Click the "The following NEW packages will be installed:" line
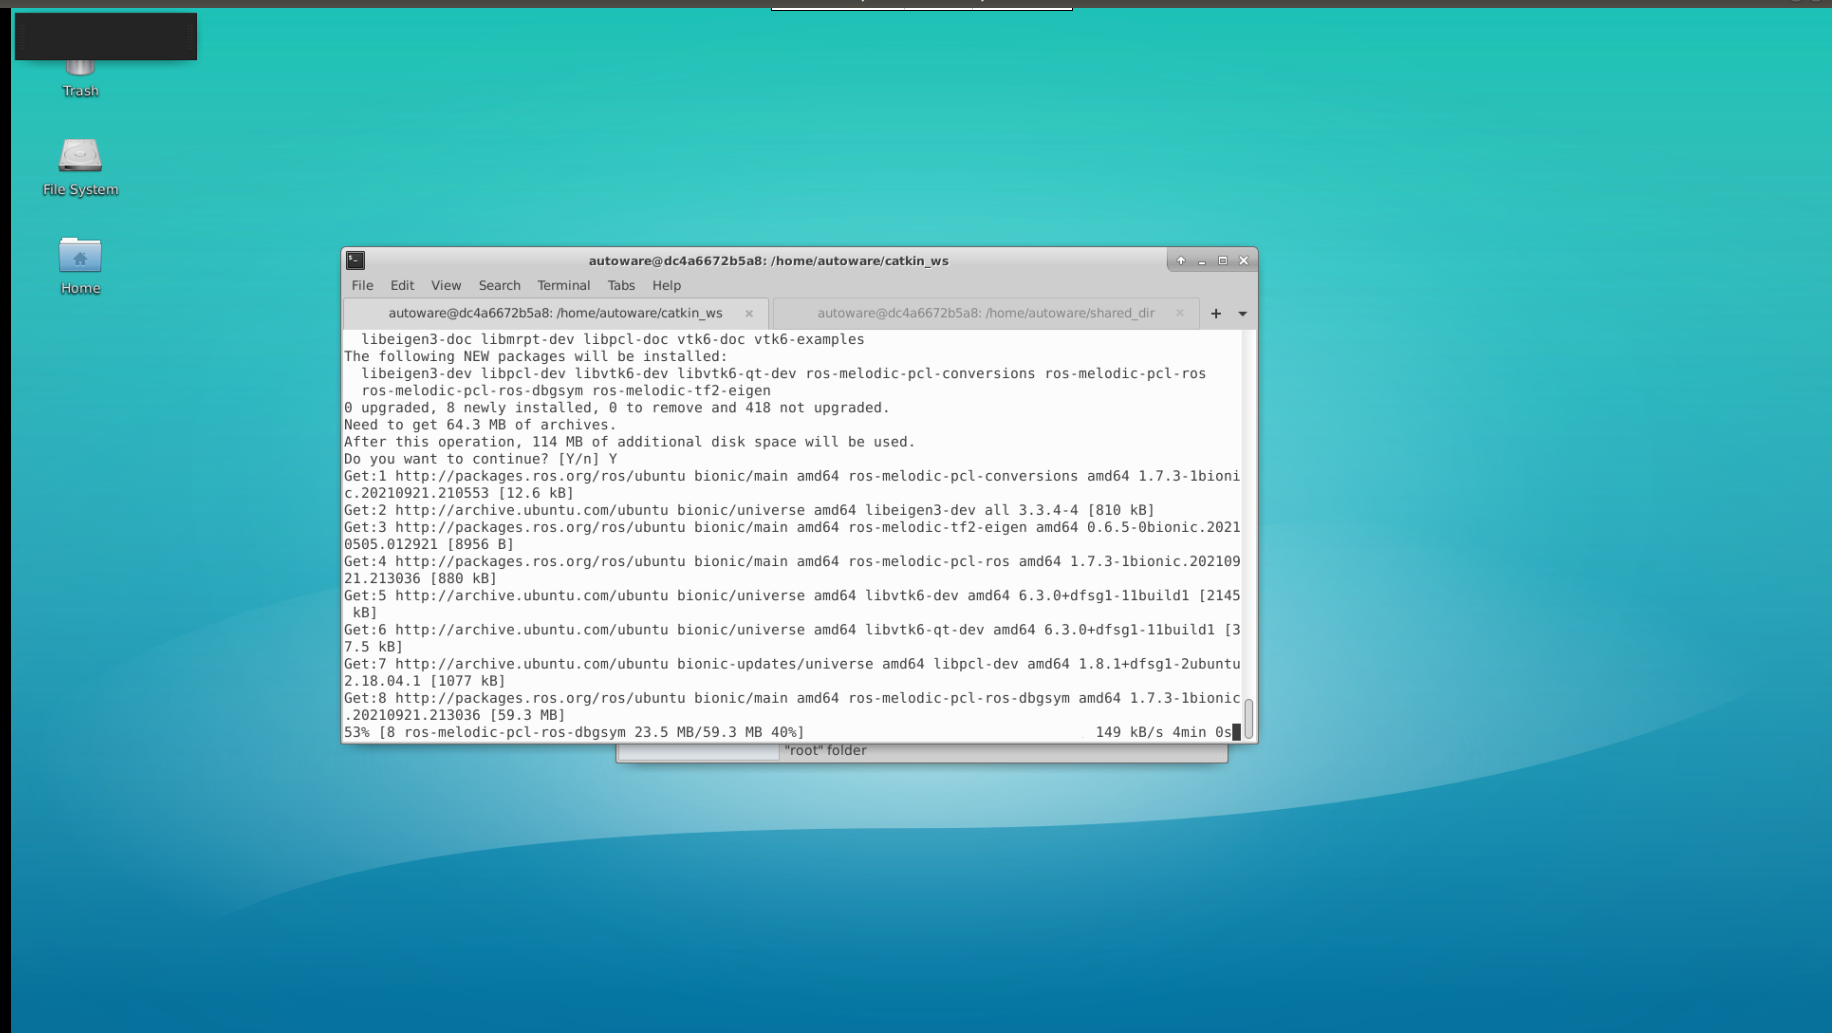The width and height of the screenshot is (1832, 1033). click(536, 356)
